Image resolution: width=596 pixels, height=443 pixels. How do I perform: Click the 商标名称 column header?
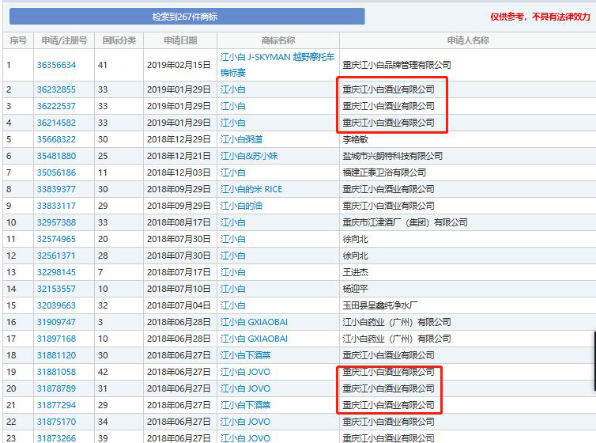[x=278, y=40]
